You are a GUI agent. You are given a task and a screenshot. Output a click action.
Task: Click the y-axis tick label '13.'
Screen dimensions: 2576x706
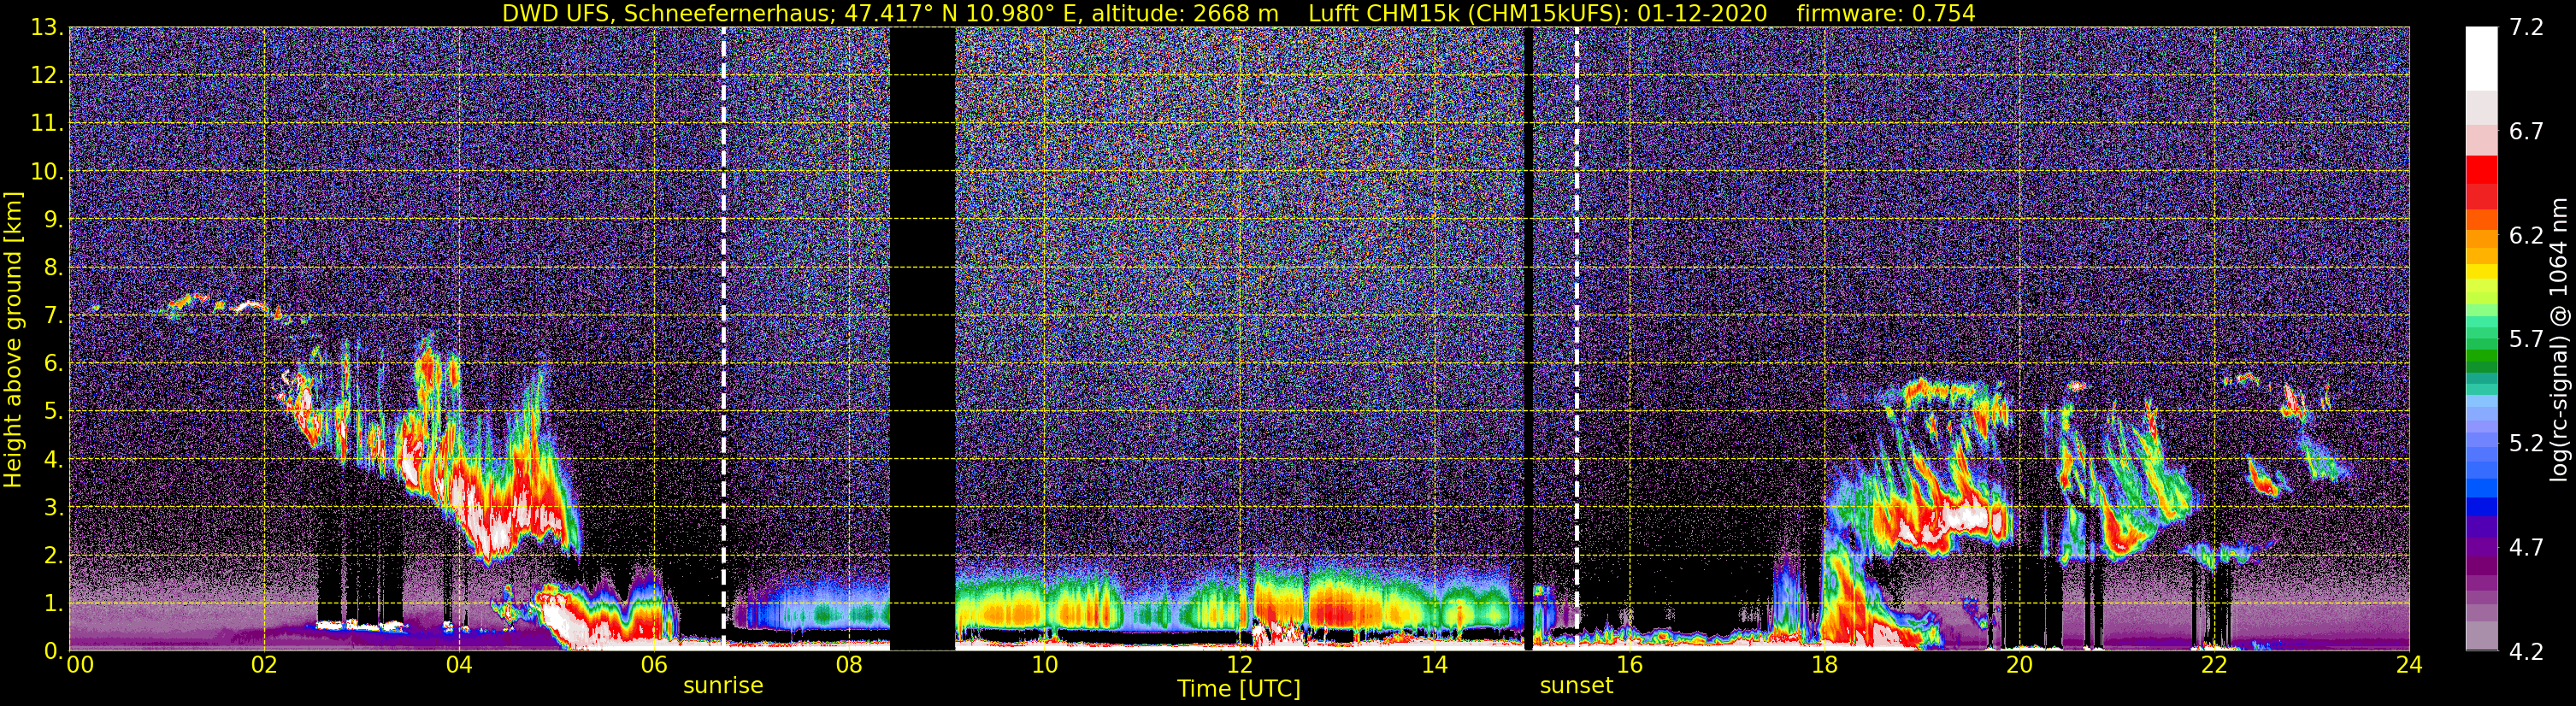(47, 27)
